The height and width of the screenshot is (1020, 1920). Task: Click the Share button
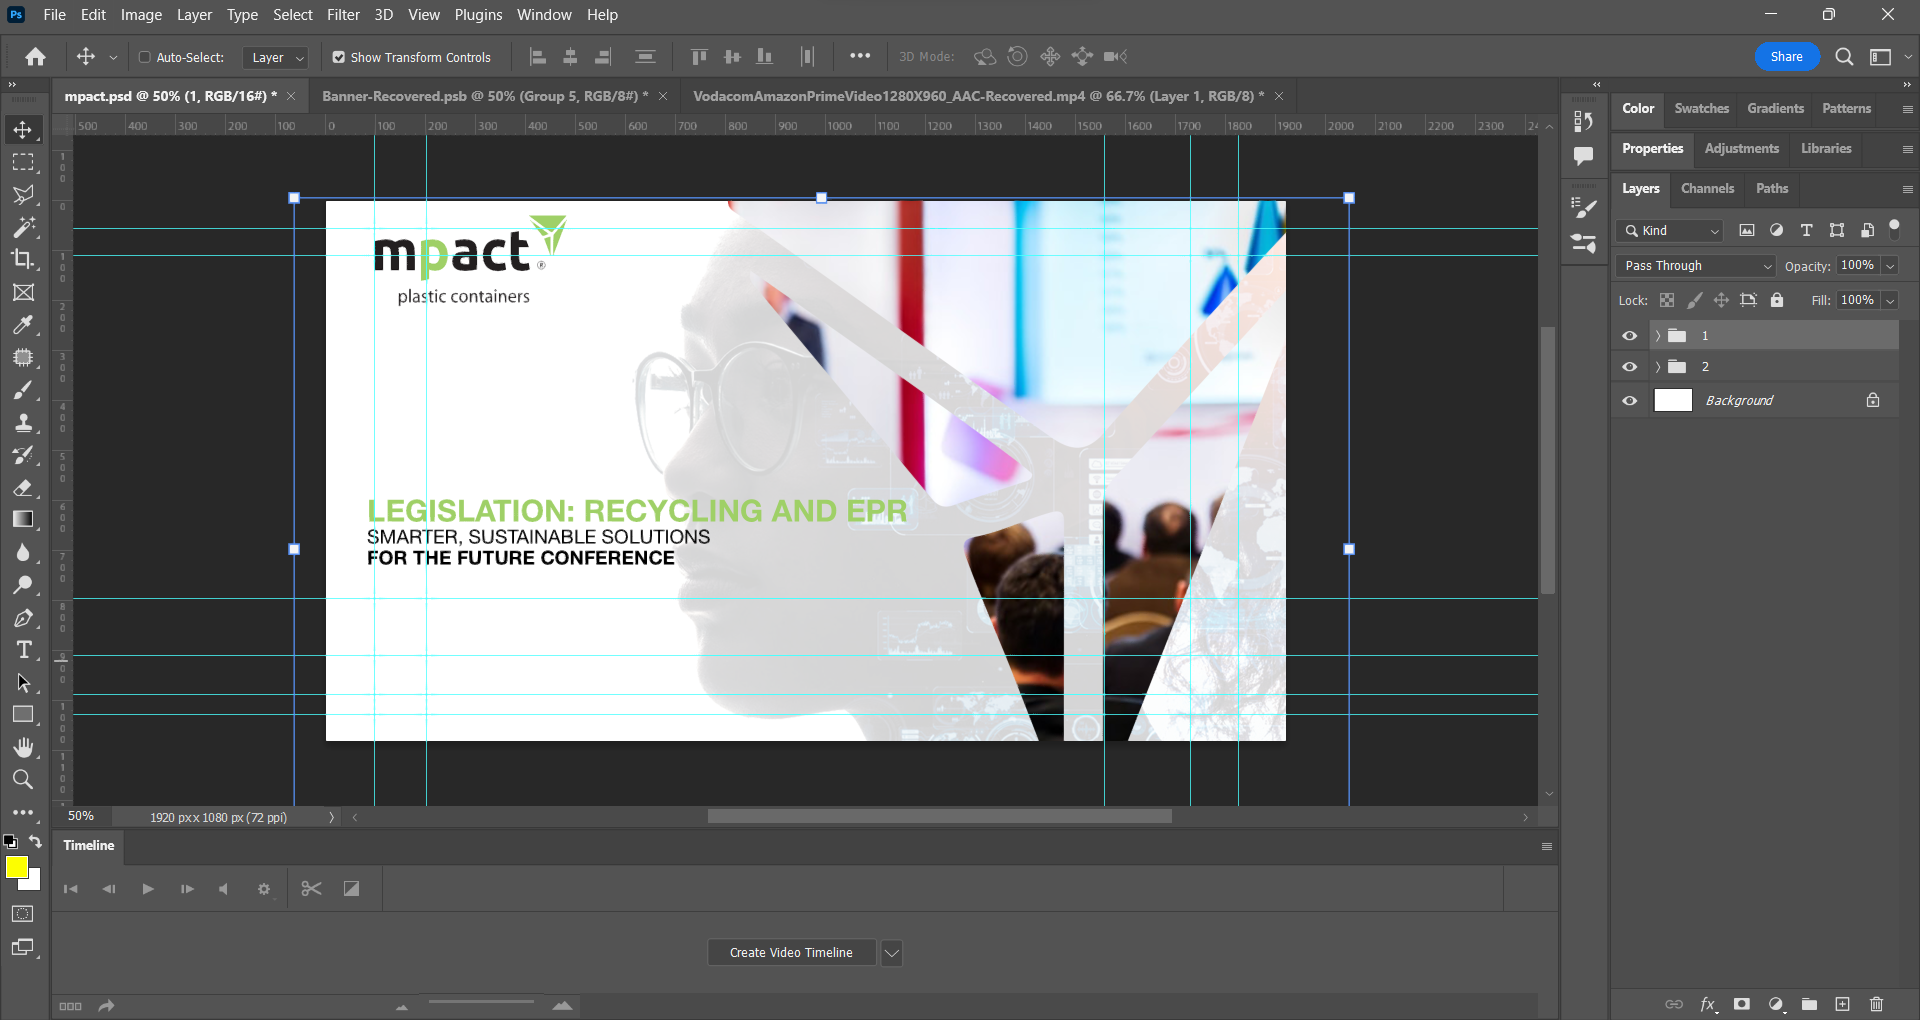tap(1787, 56)
